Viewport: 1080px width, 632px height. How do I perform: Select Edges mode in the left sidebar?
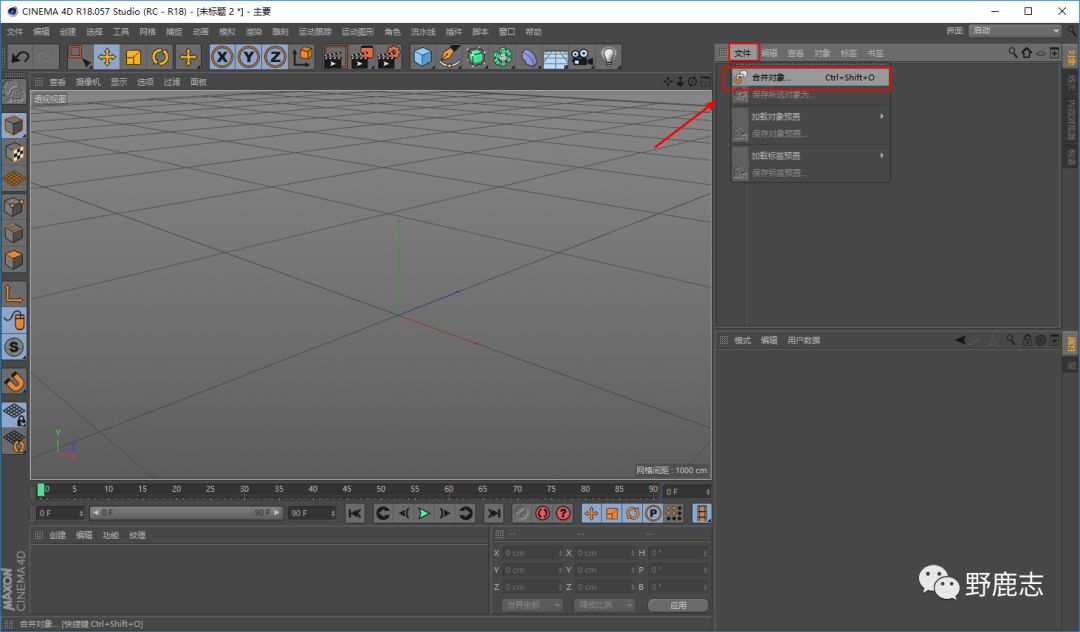tap(14, 233)
